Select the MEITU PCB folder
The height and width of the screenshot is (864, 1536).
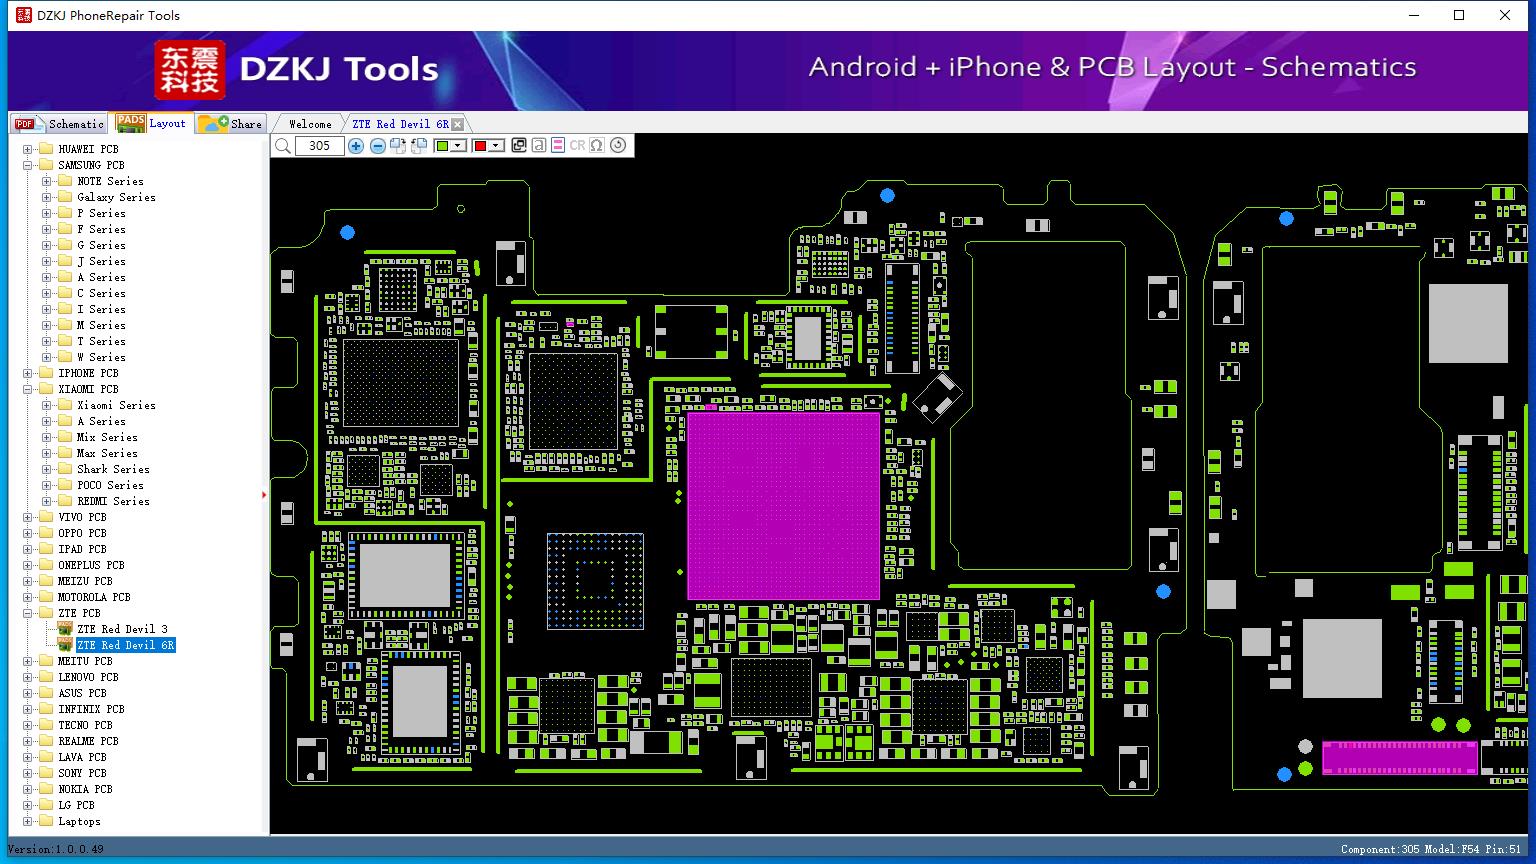(x=85, y=661)
